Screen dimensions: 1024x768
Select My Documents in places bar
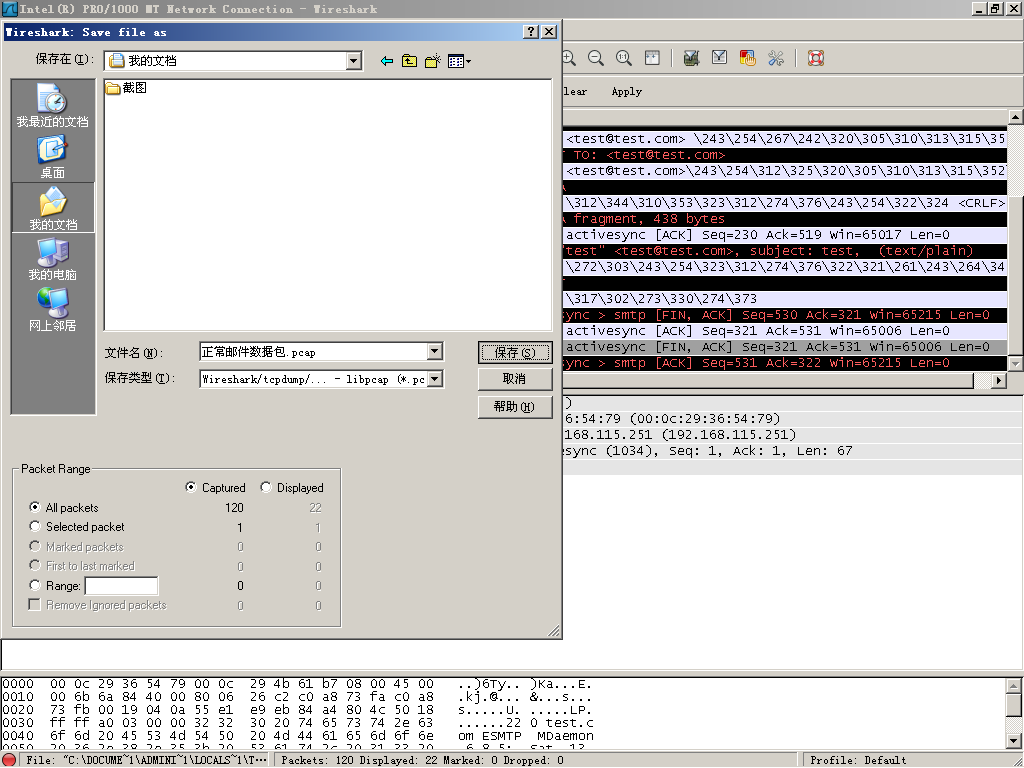click(x=52, y=208)
